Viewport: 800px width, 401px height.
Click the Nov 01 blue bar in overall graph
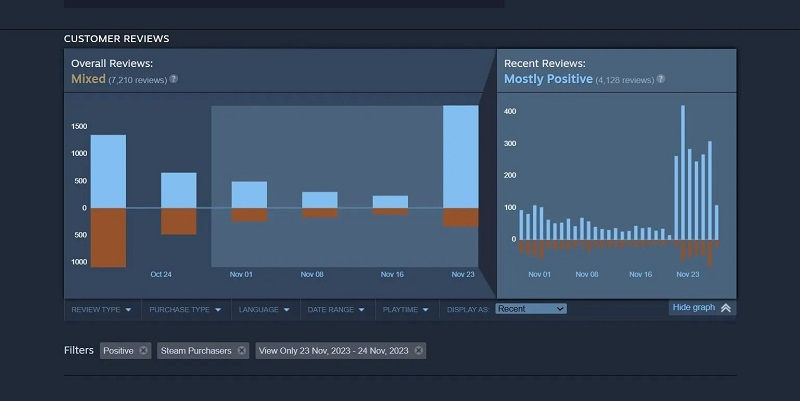pos(249,194)
